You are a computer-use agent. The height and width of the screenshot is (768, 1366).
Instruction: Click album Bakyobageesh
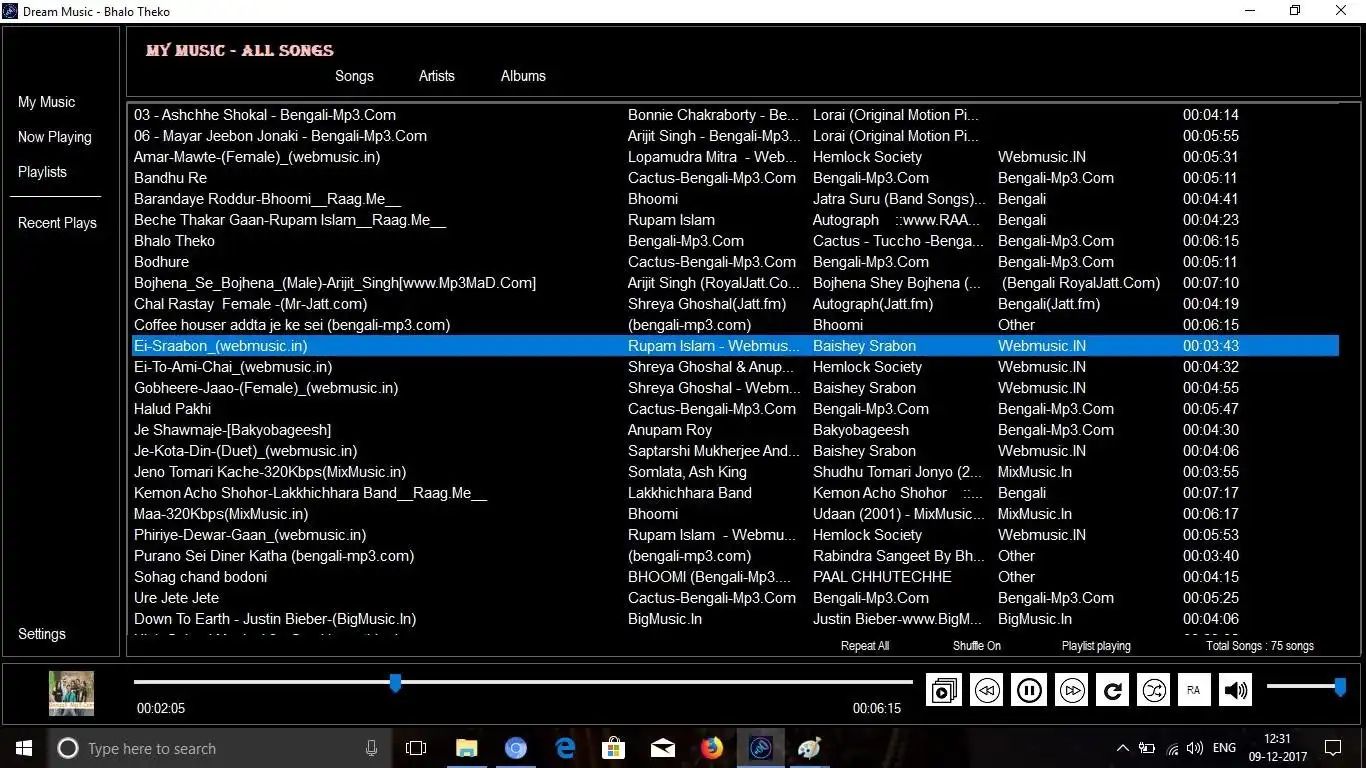click(x=861, y=430)
